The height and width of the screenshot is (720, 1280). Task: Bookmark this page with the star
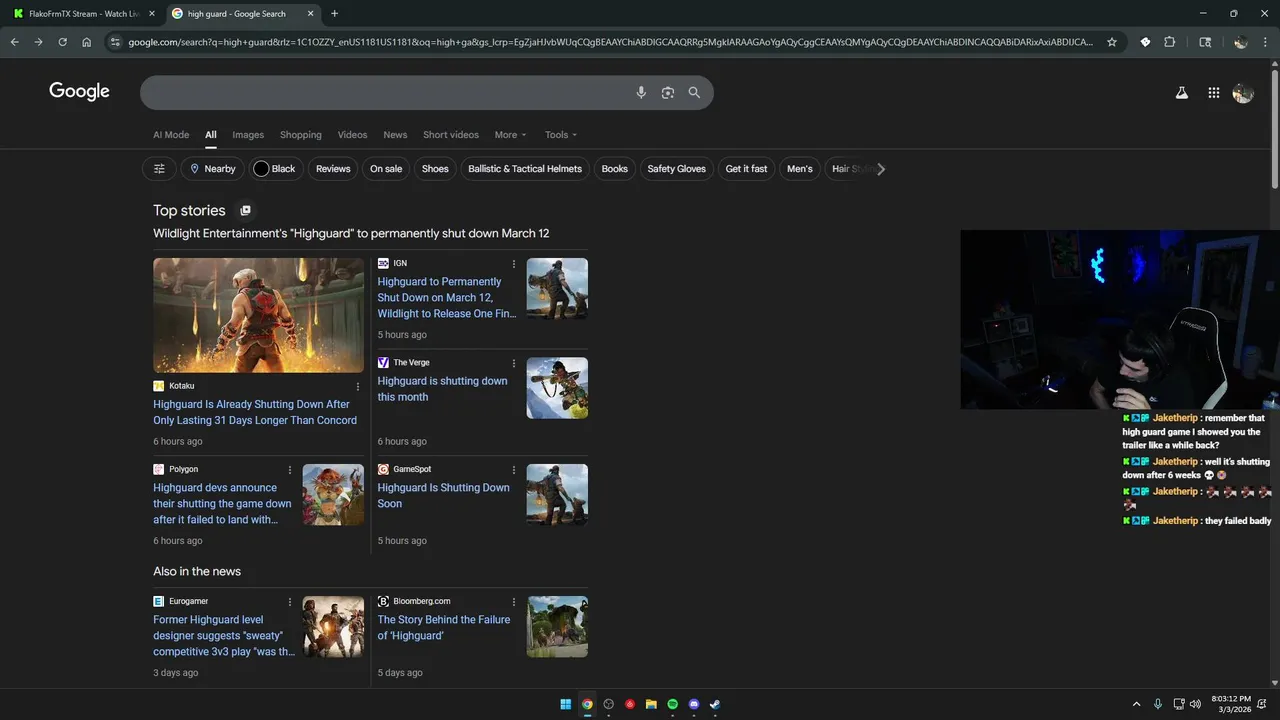click(1111, 42)
